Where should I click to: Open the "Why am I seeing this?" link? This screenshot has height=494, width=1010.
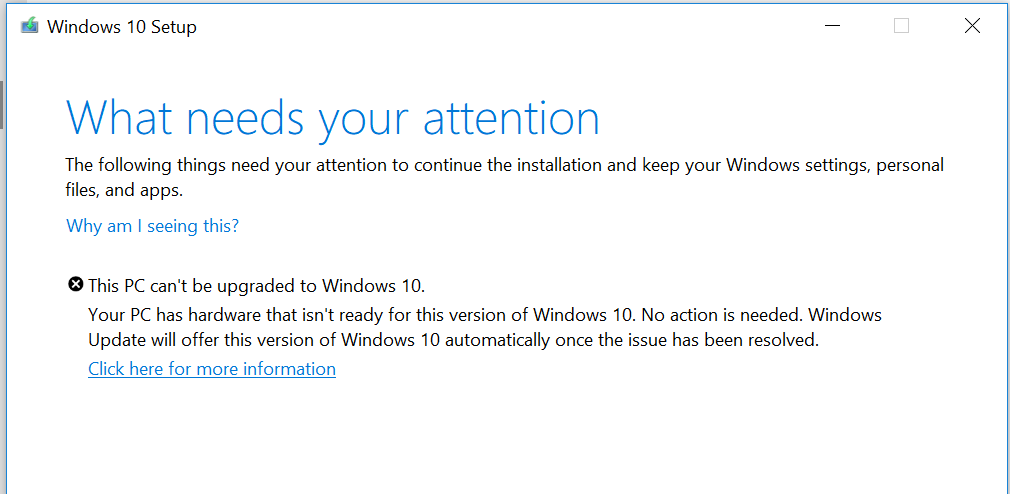(x=152, y=225)
